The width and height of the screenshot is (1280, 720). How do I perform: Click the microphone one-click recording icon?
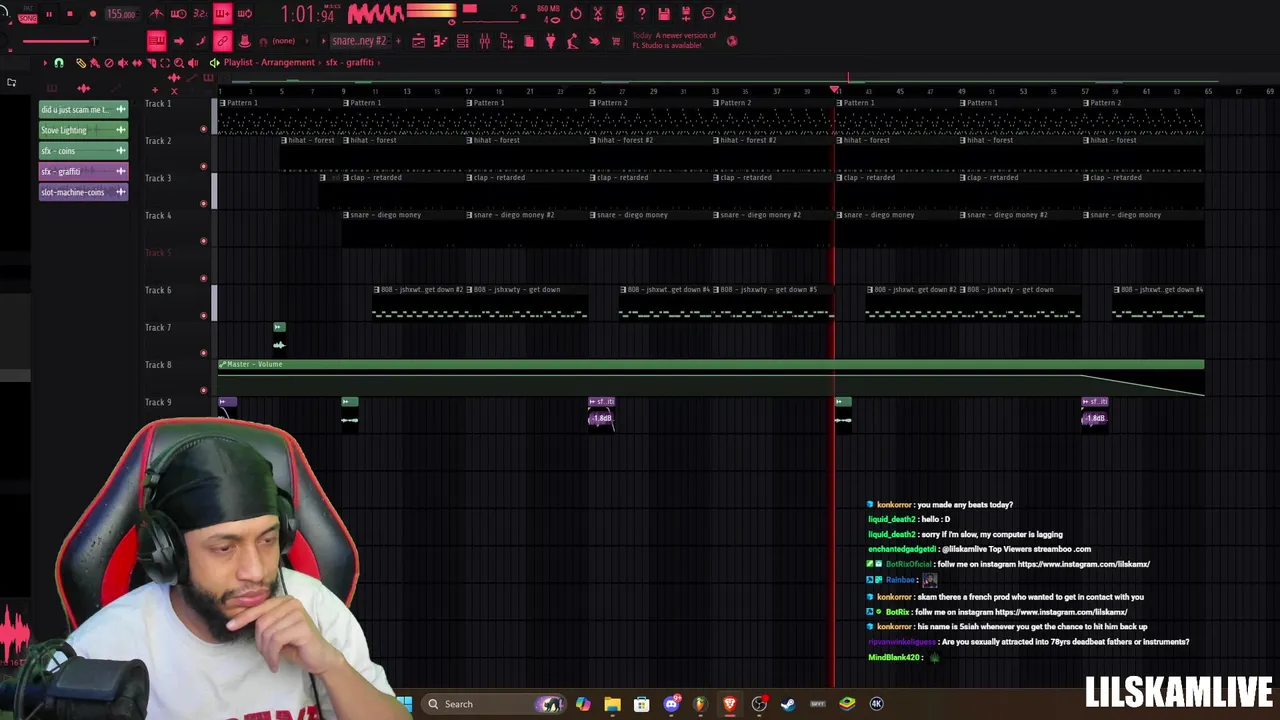620,14
